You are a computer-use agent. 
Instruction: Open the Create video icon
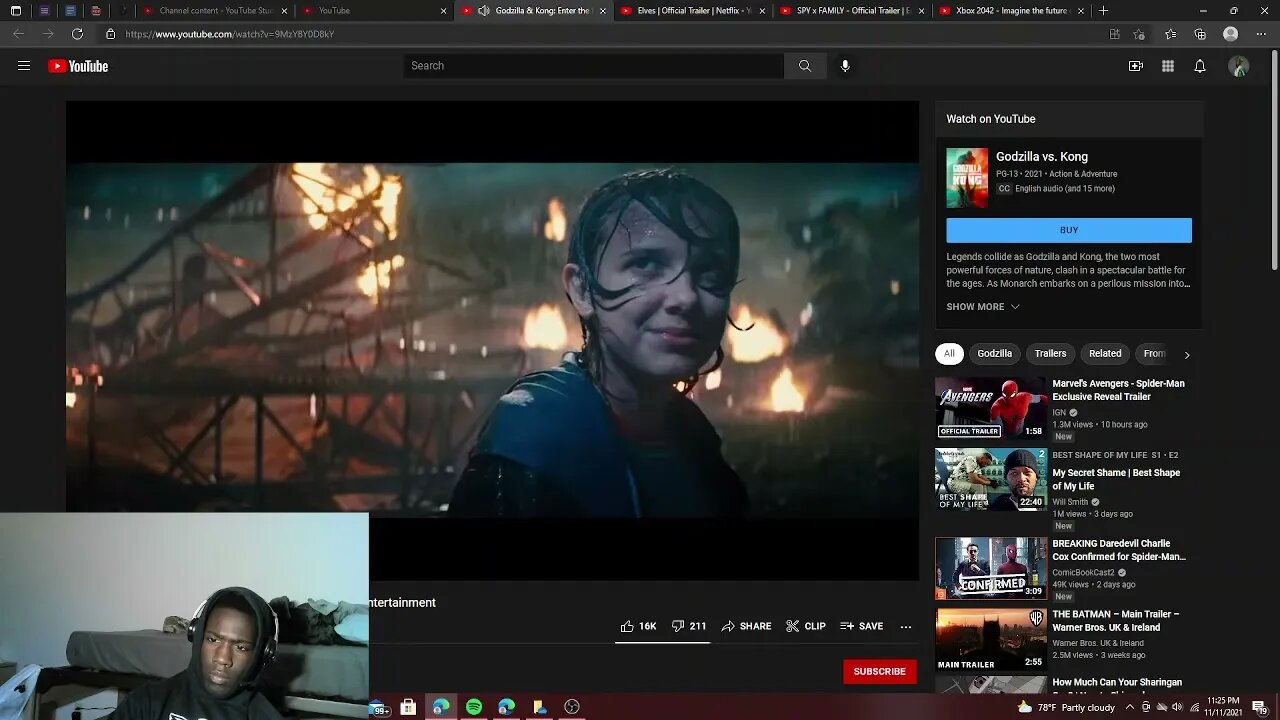coord(1135,66)
